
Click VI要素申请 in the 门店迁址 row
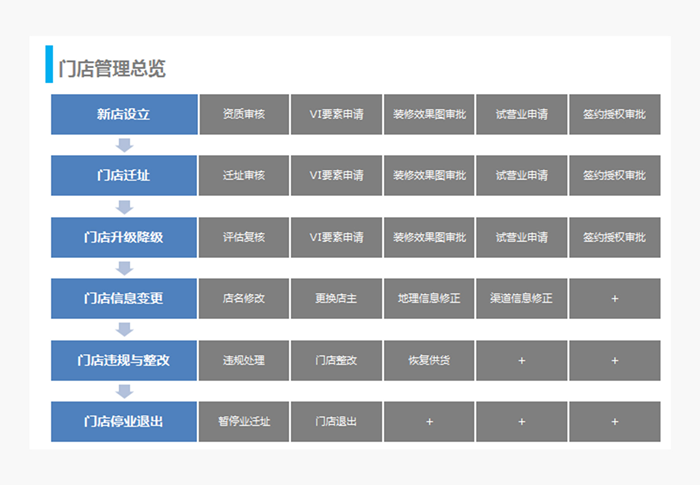click(x=336, y=176)
